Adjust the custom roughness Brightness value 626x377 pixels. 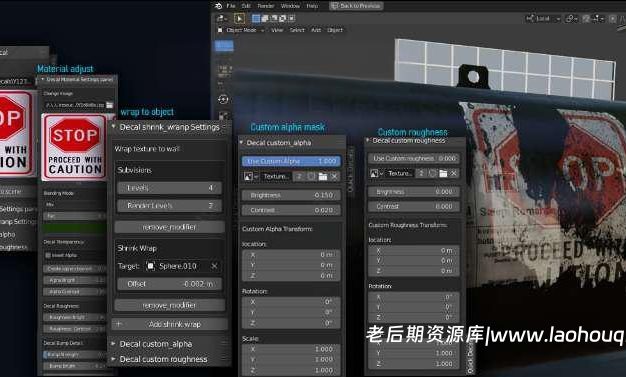click(x=414, y=192)
